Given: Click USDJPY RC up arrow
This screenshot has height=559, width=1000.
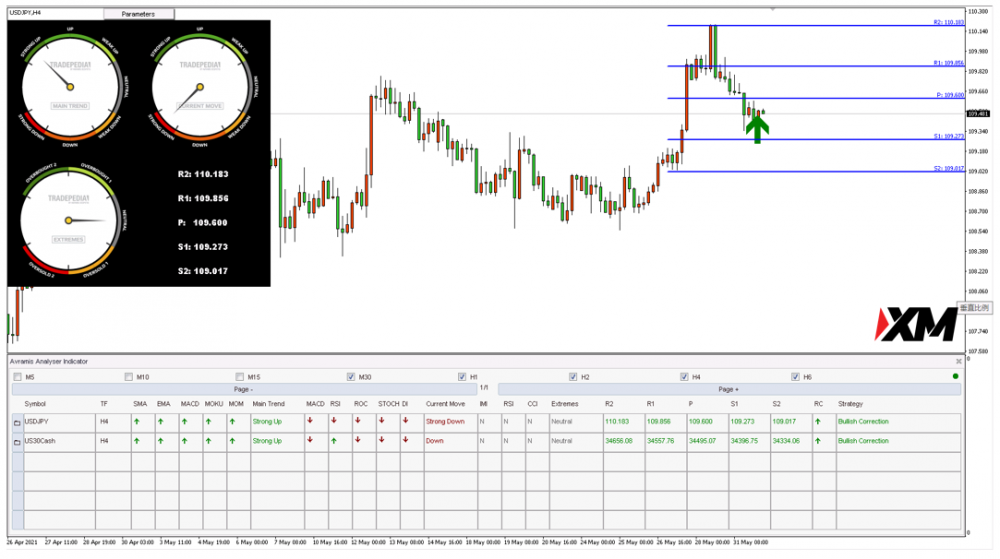Looking at the screenshot, I should pyautogui.click(x=818, y=421).
